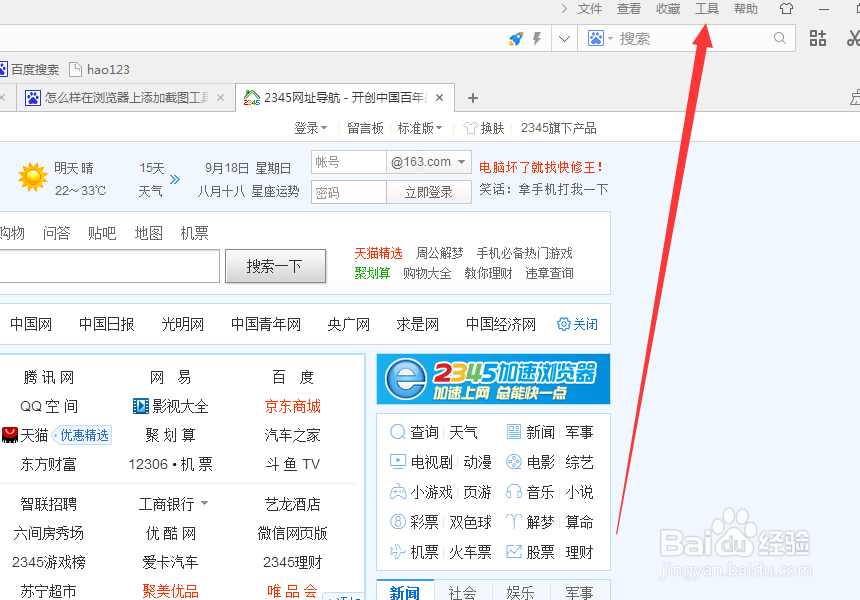
Task: Open 星座运势 link
Action: [x=275, y=191]
